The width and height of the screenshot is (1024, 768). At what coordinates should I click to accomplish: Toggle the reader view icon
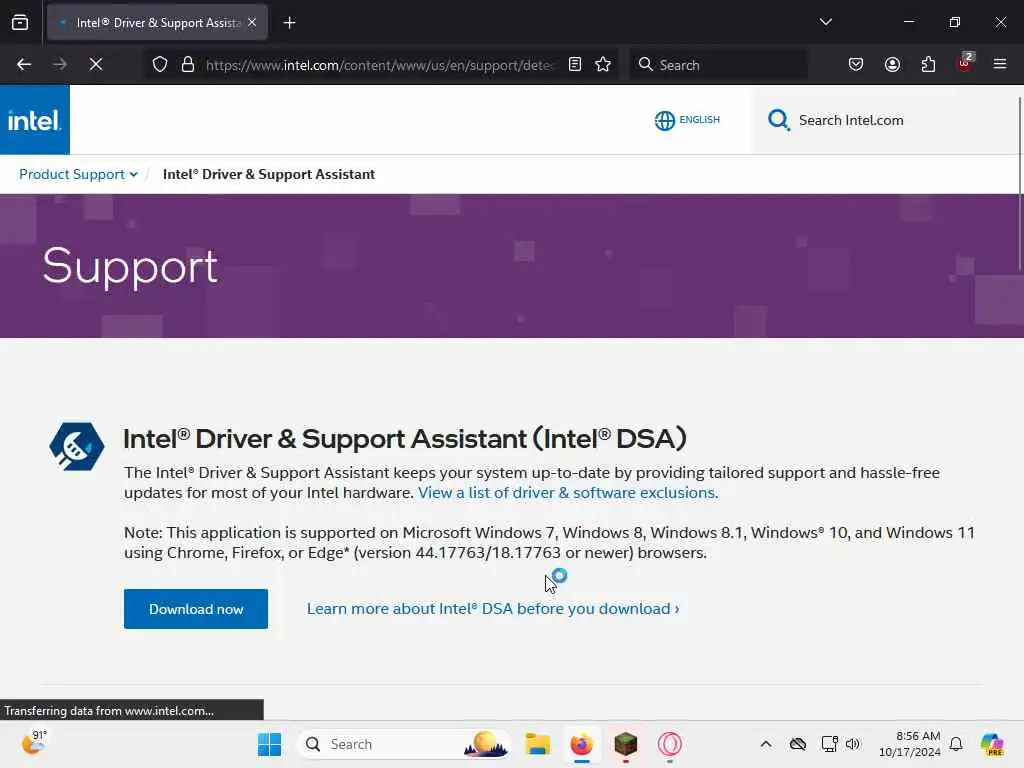point(575,64)
